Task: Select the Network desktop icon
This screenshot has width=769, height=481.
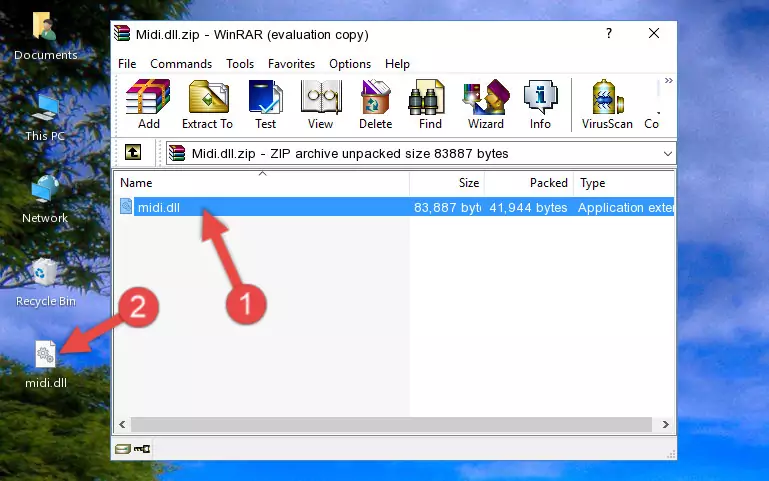Action: click(x=45, y=200)
